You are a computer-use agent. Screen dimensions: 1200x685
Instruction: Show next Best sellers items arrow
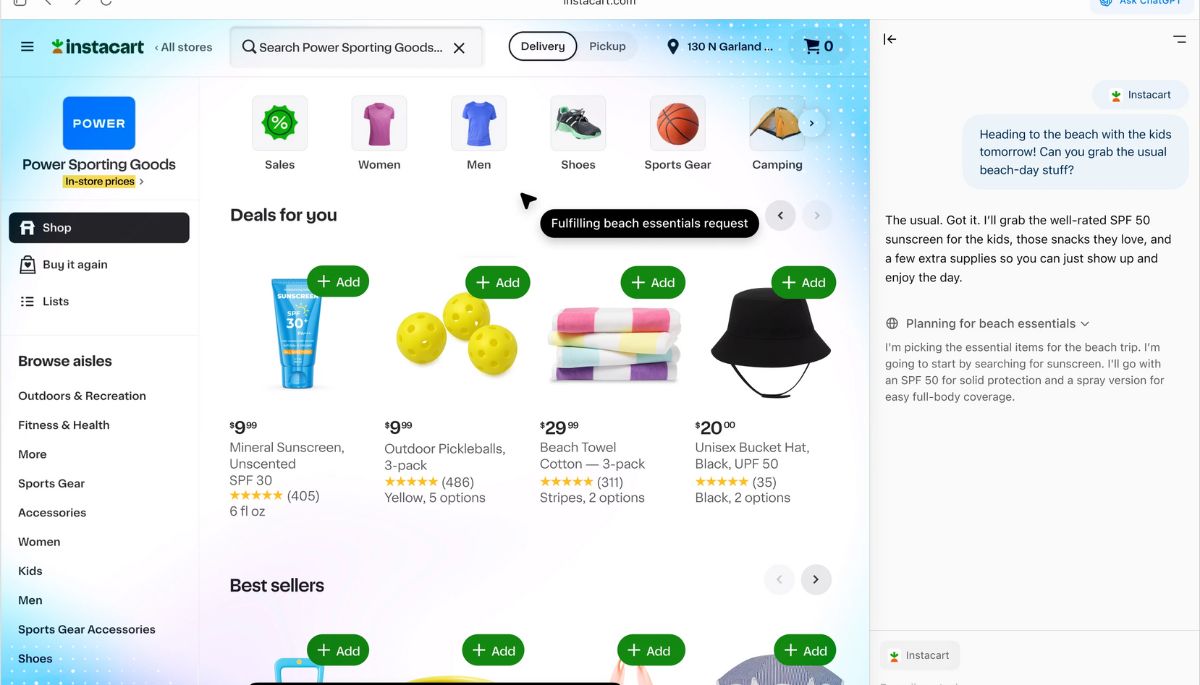pyautogui.click(x=816, y=579)
